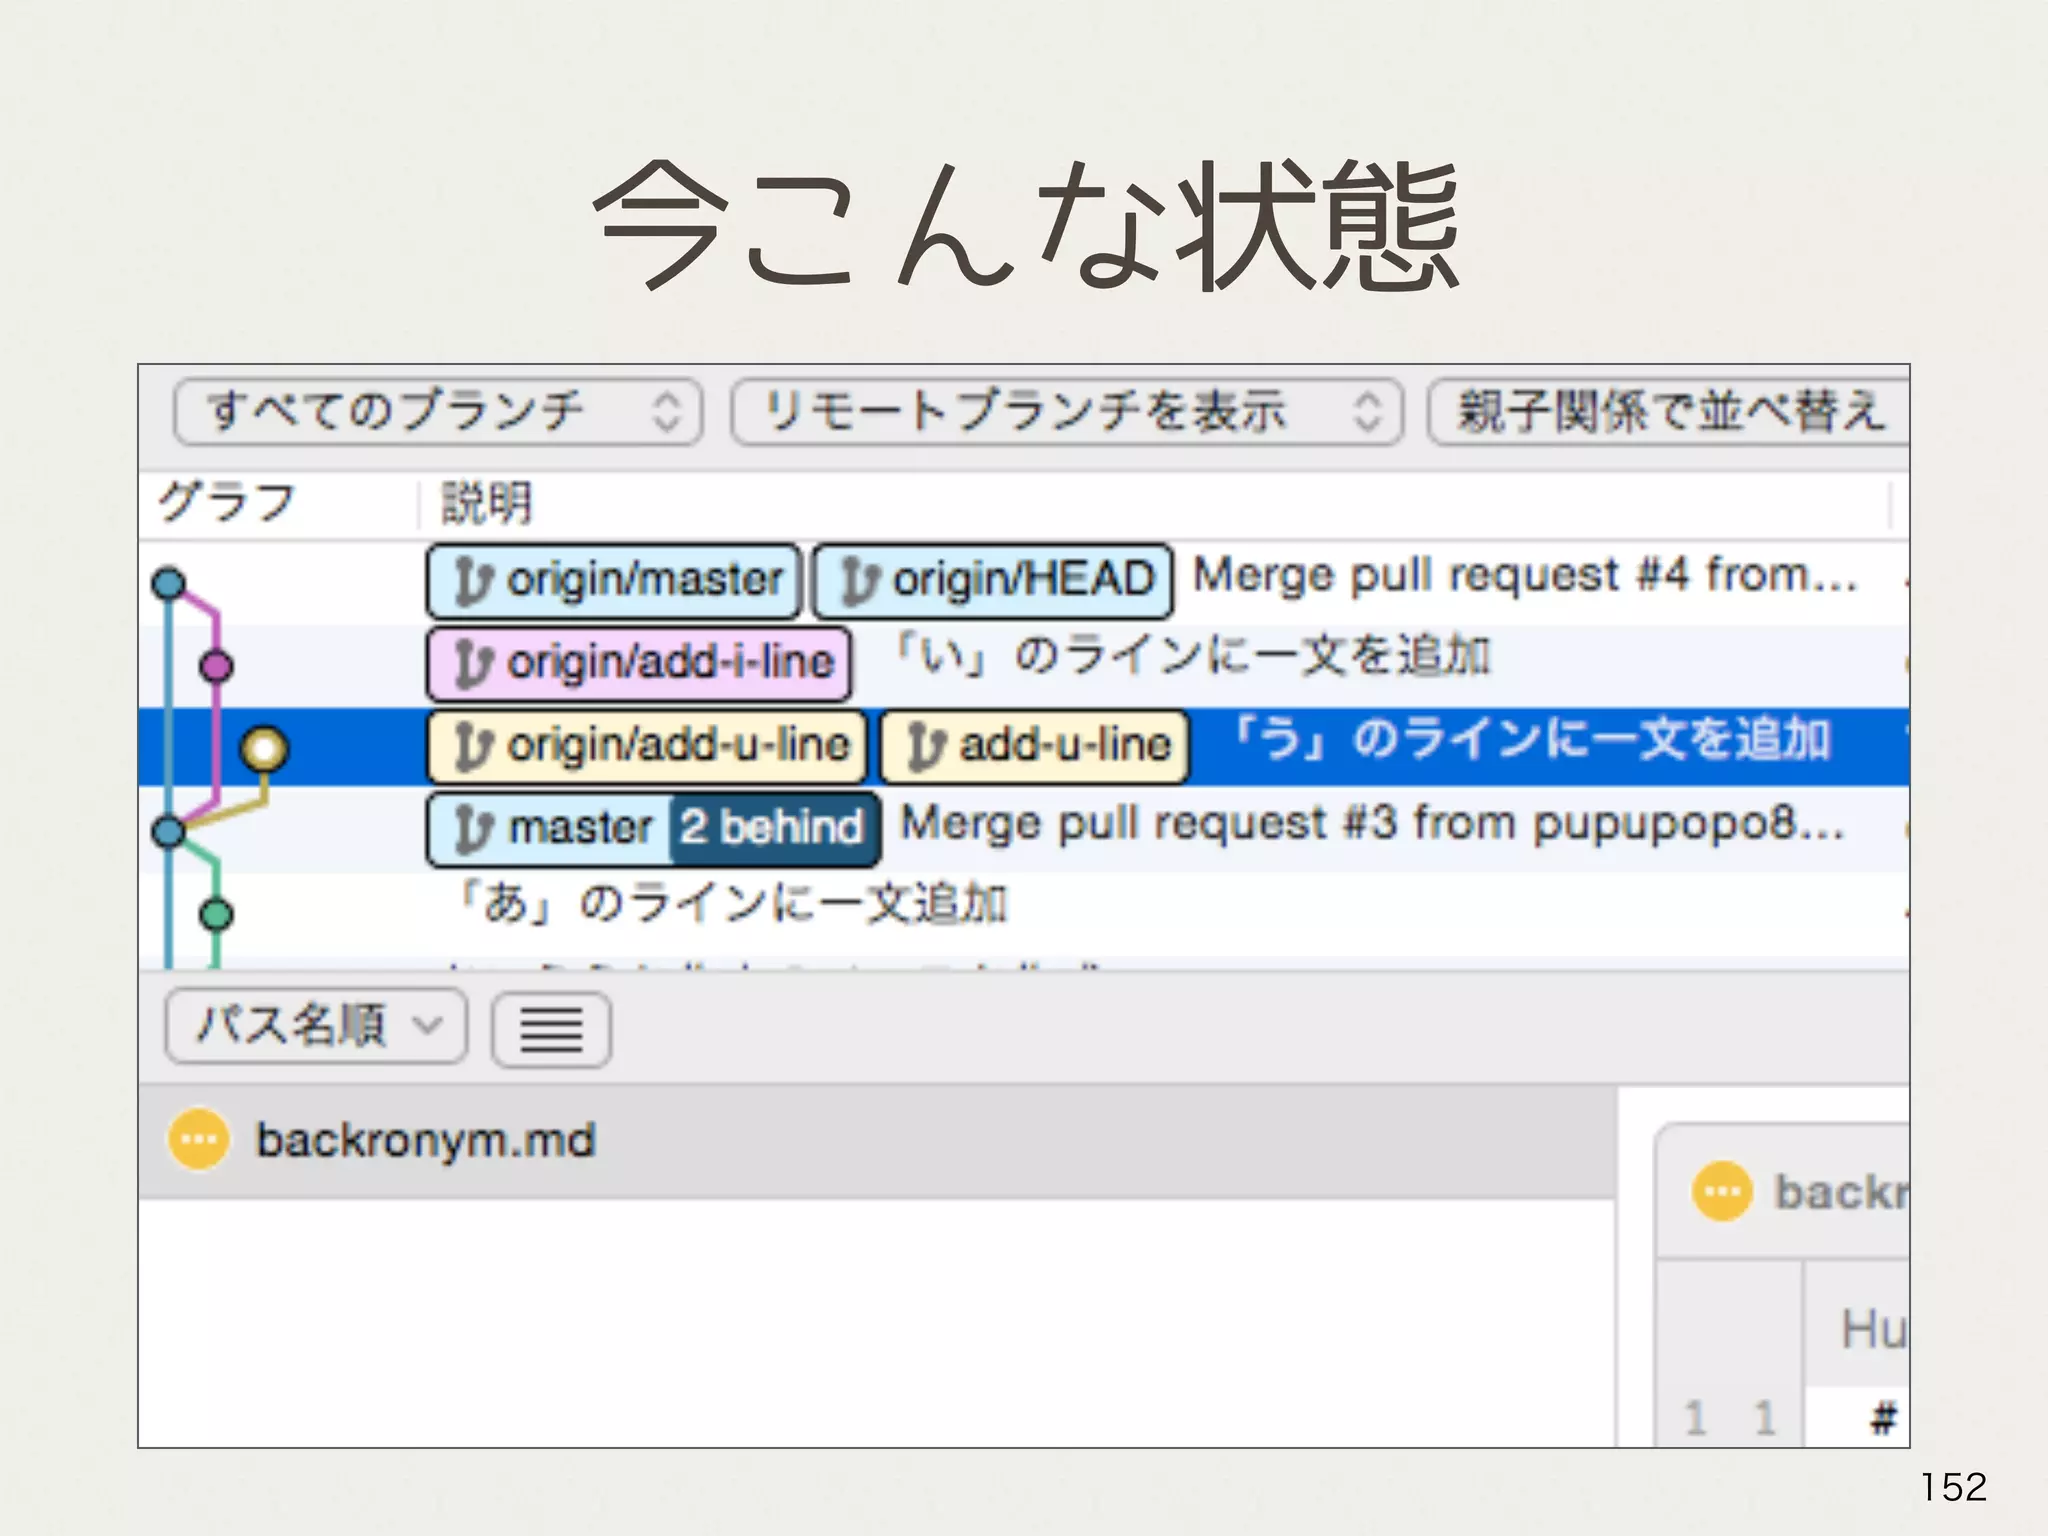
Task: Click the origin/HEAD branch label
Action: [992, 581]
